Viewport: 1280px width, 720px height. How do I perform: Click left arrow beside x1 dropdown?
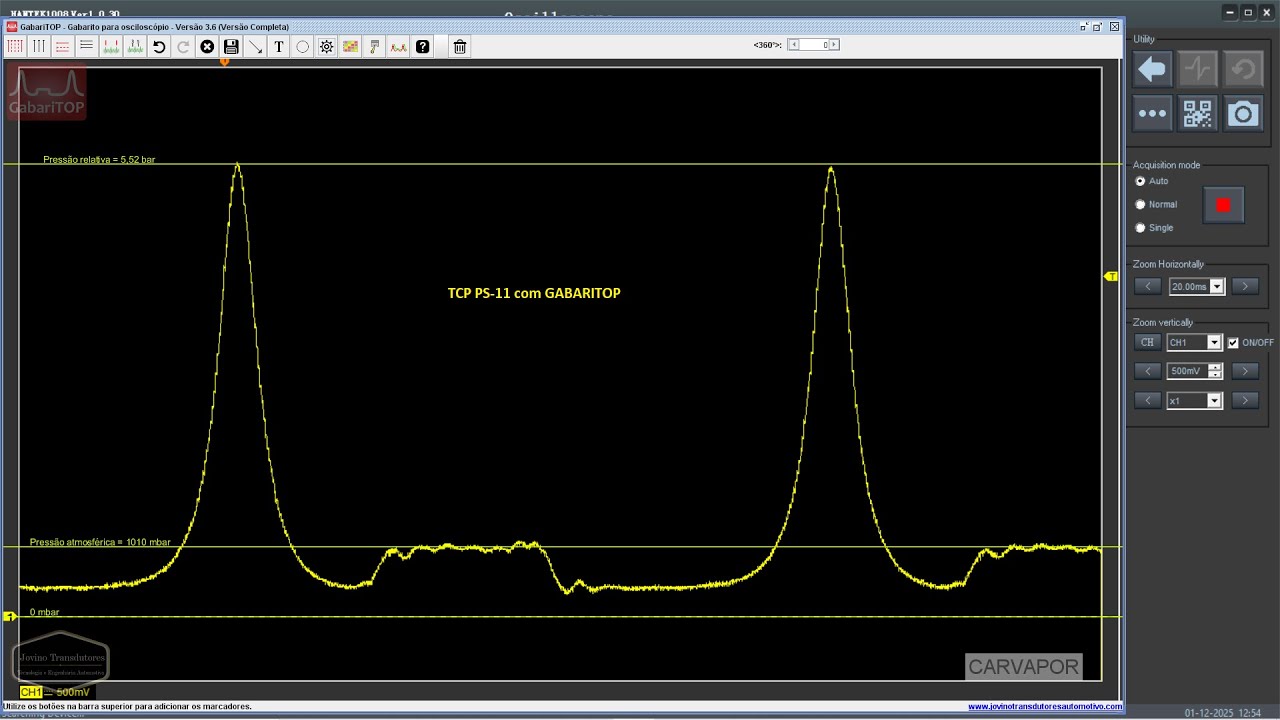[1148, 400]
